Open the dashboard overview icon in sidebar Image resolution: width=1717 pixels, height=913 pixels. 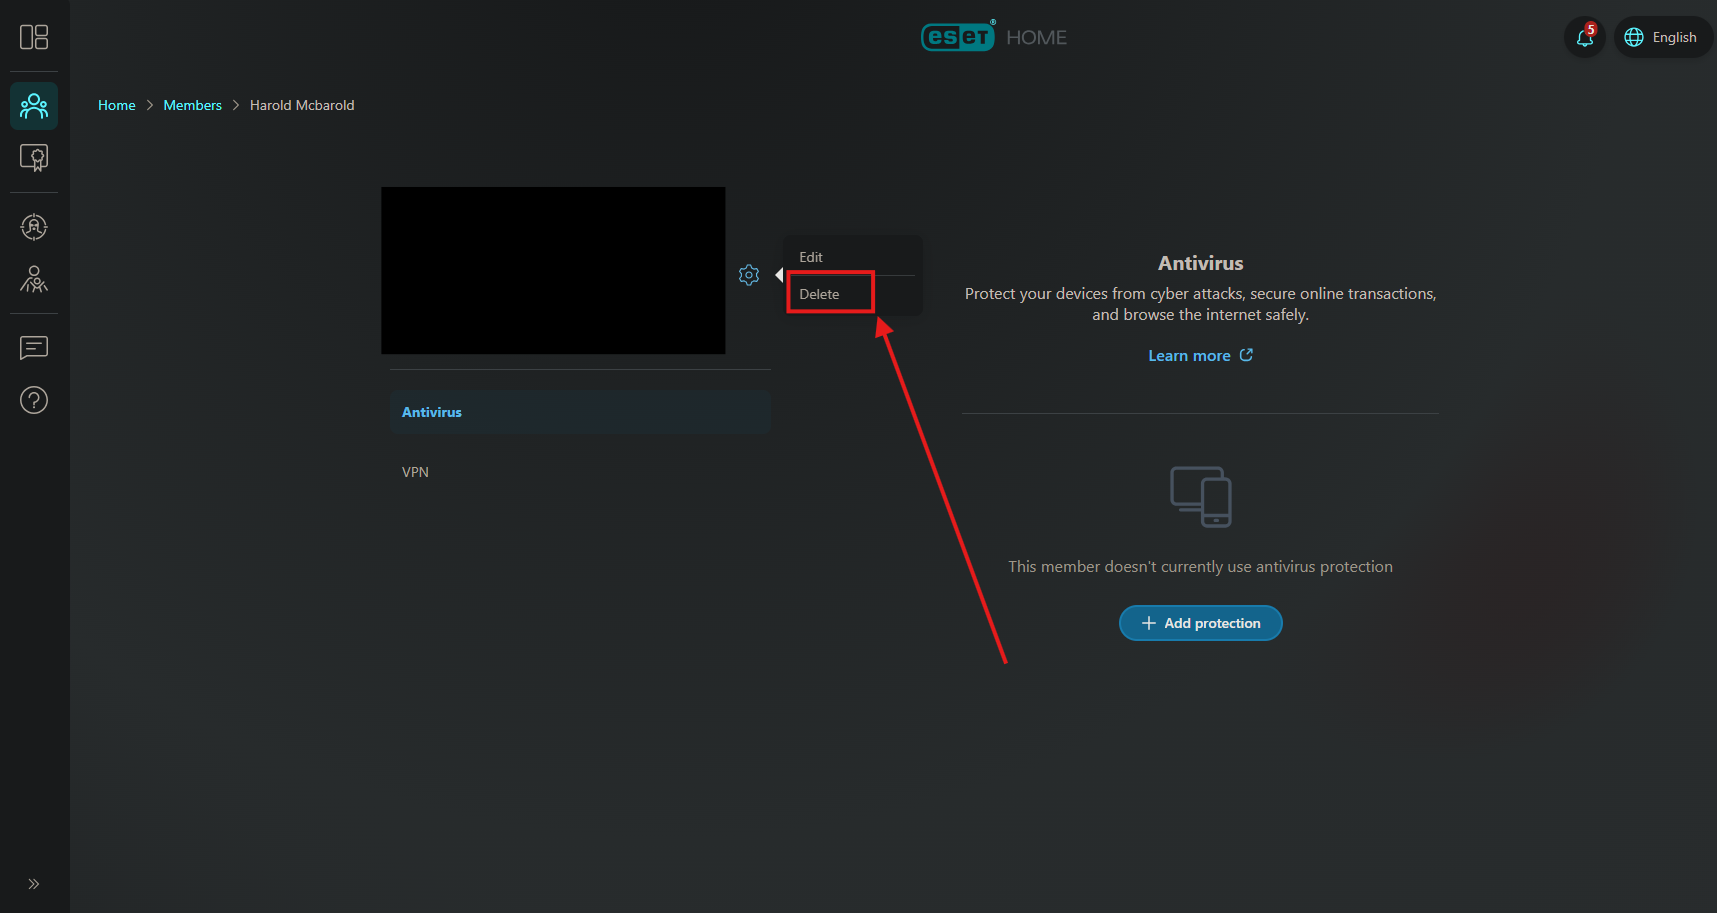[34, 37]
